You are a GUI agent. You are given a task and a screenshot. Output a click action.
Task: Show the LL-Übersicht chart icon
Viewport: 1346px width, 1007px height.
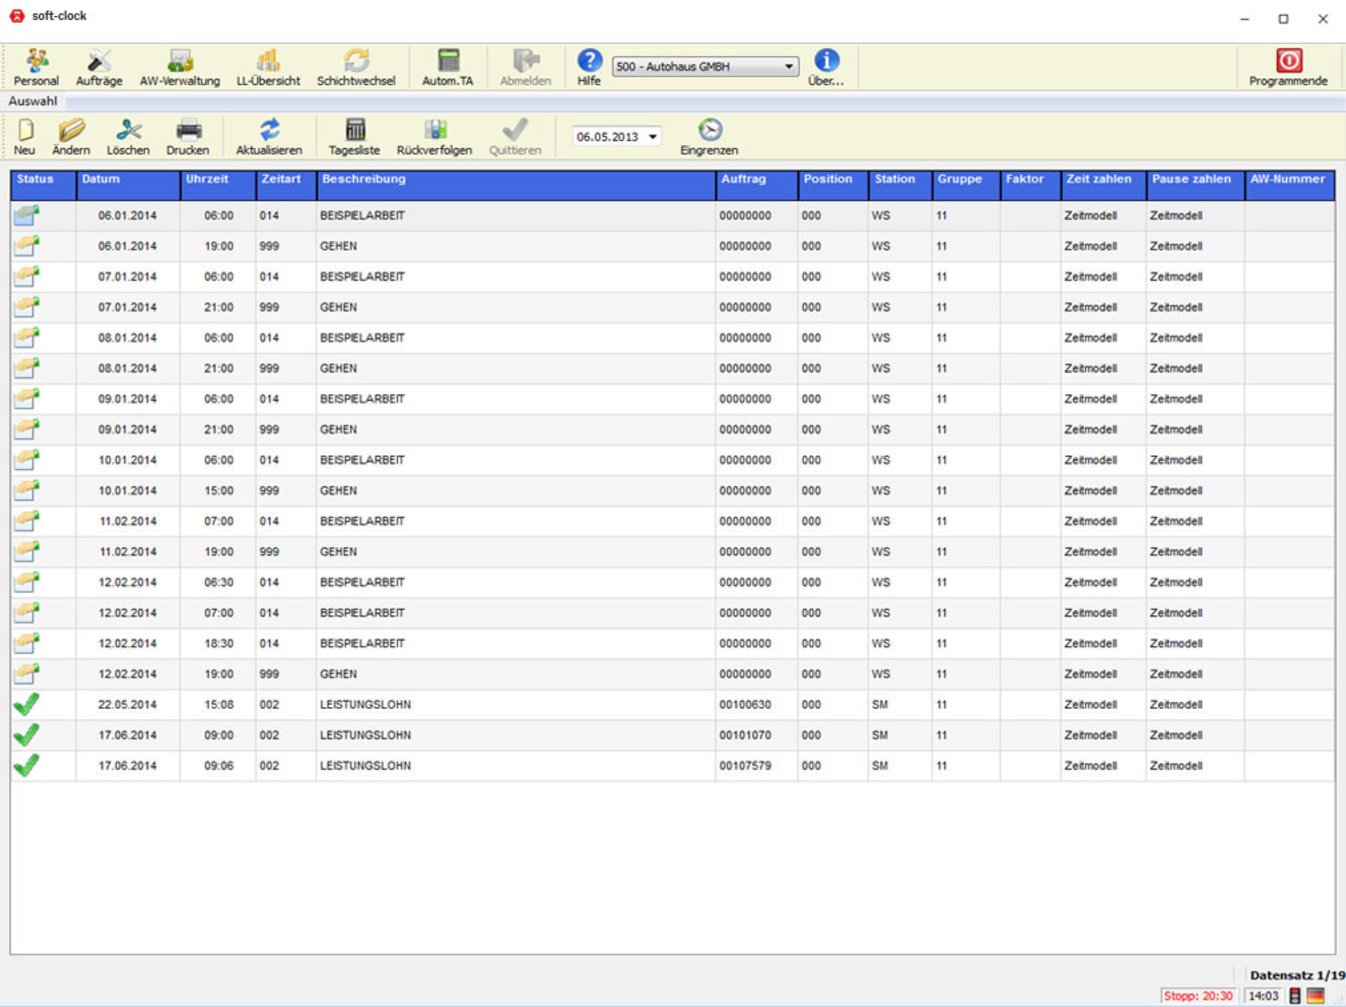click(x=268, y=60)
